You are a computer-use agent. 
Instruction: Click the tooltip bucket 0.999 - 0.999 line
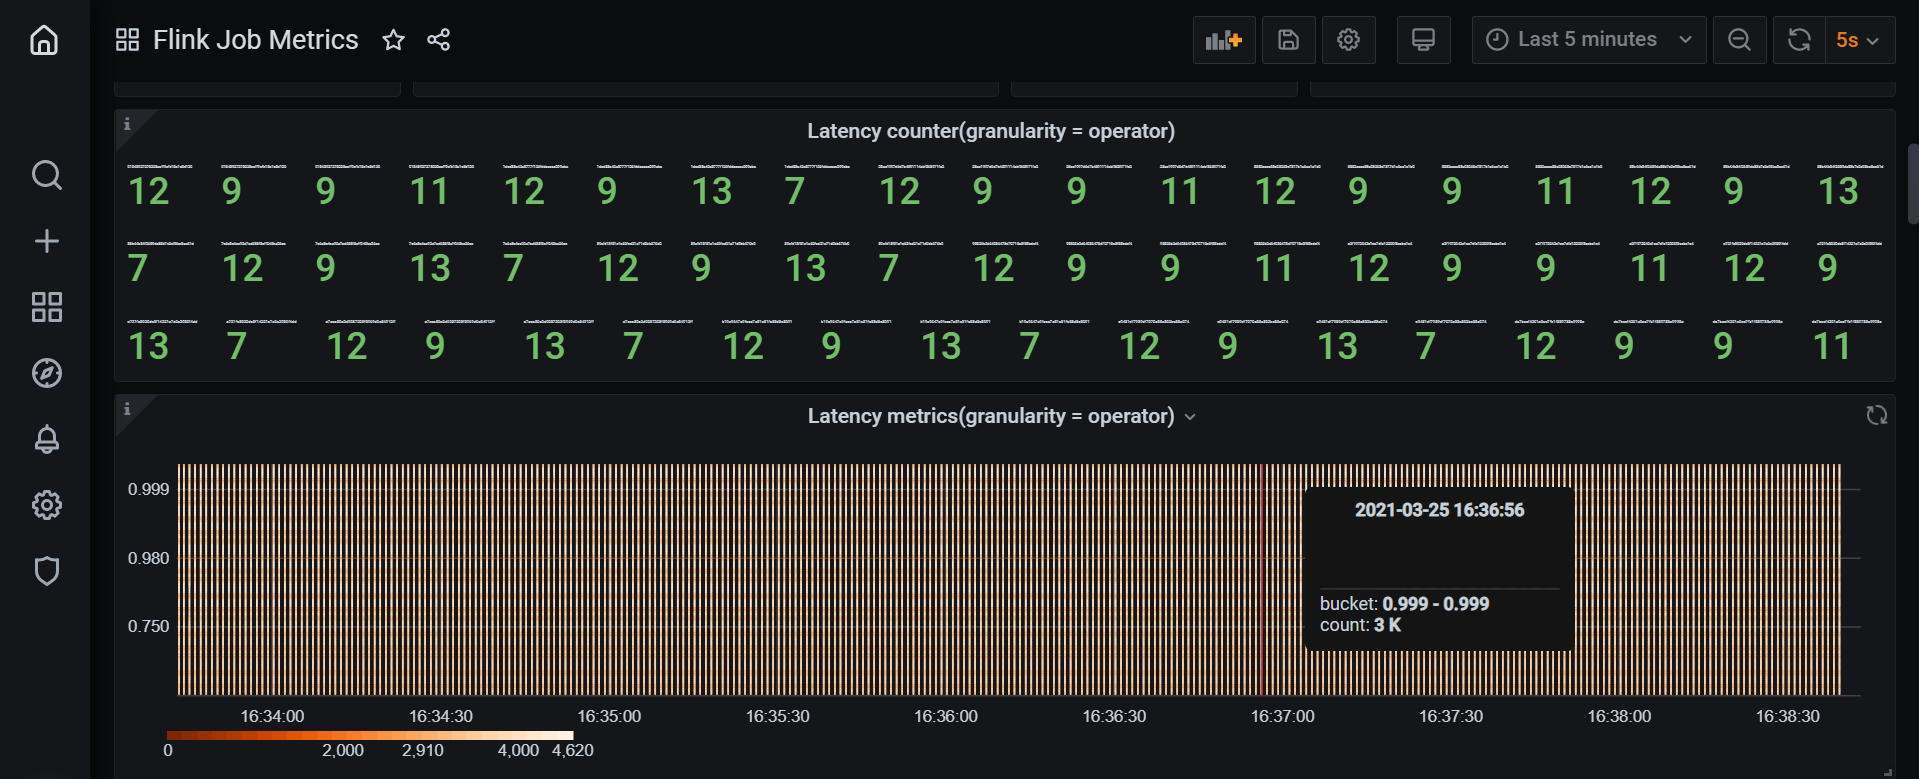[1405, 604]
